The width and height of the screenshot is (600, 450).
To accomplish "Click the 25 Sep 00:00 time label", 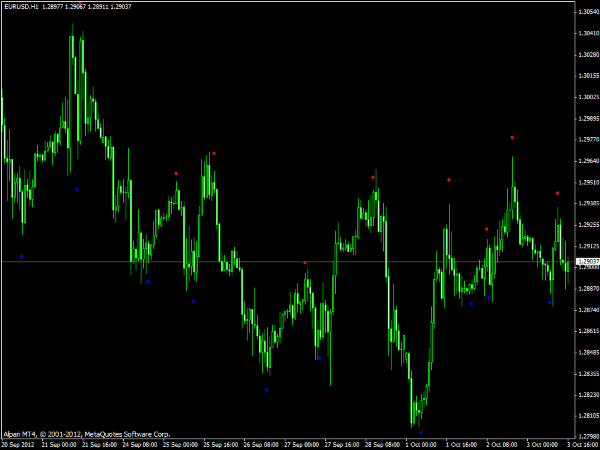I will click(180, 445).
